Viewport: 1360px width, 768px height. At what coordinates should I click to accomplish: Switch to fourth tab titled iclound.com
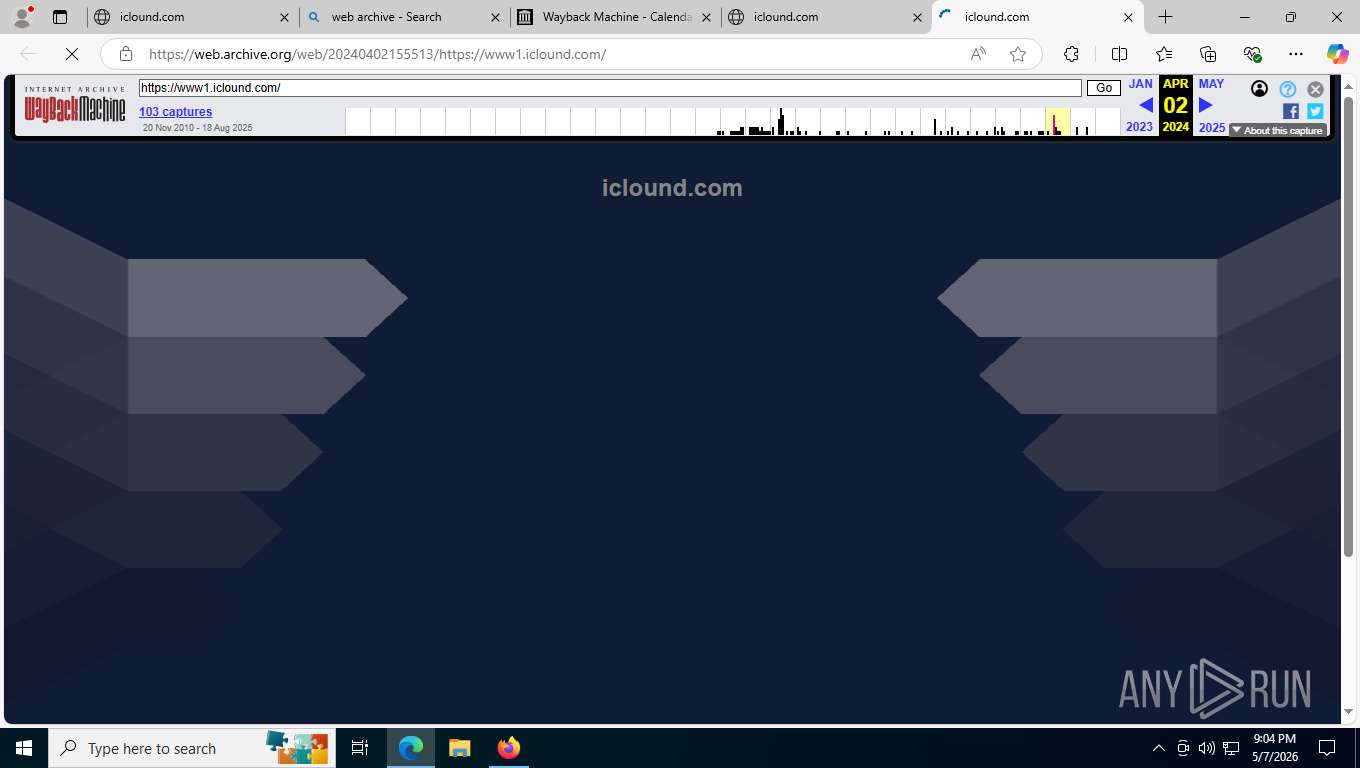825,17
